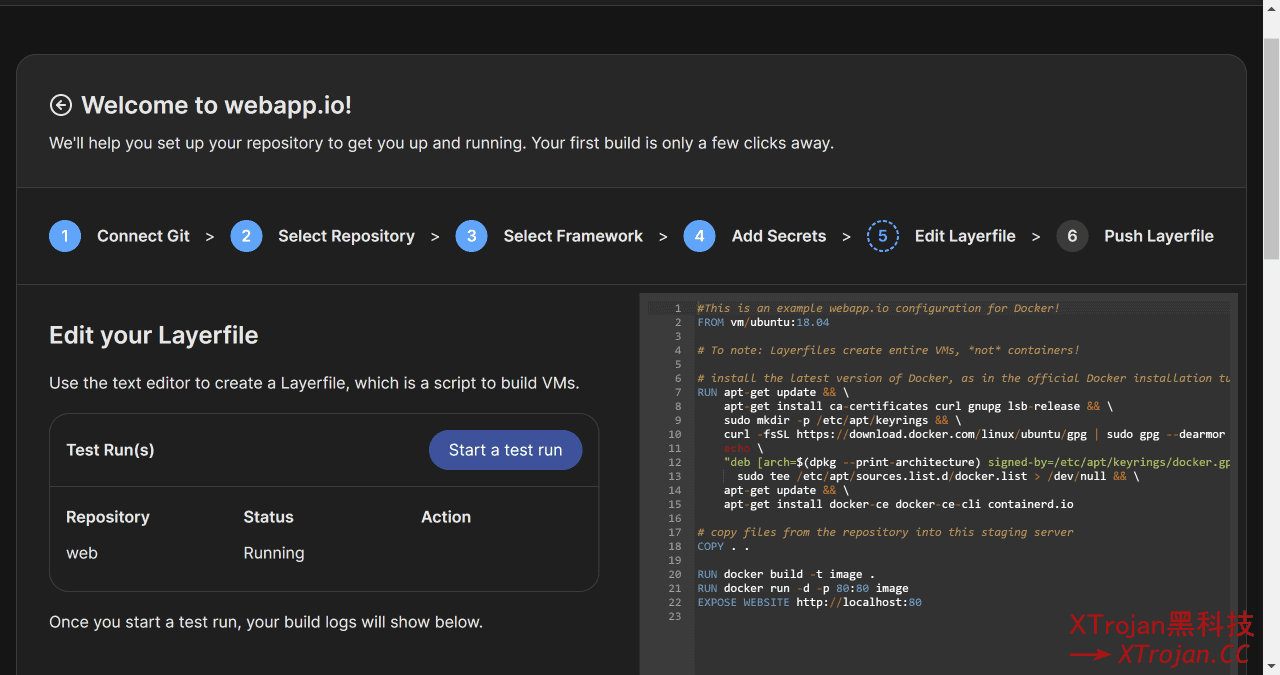Click the Test Run(s) label
This screenshot has width=1280, height=675.
(110, 450)
